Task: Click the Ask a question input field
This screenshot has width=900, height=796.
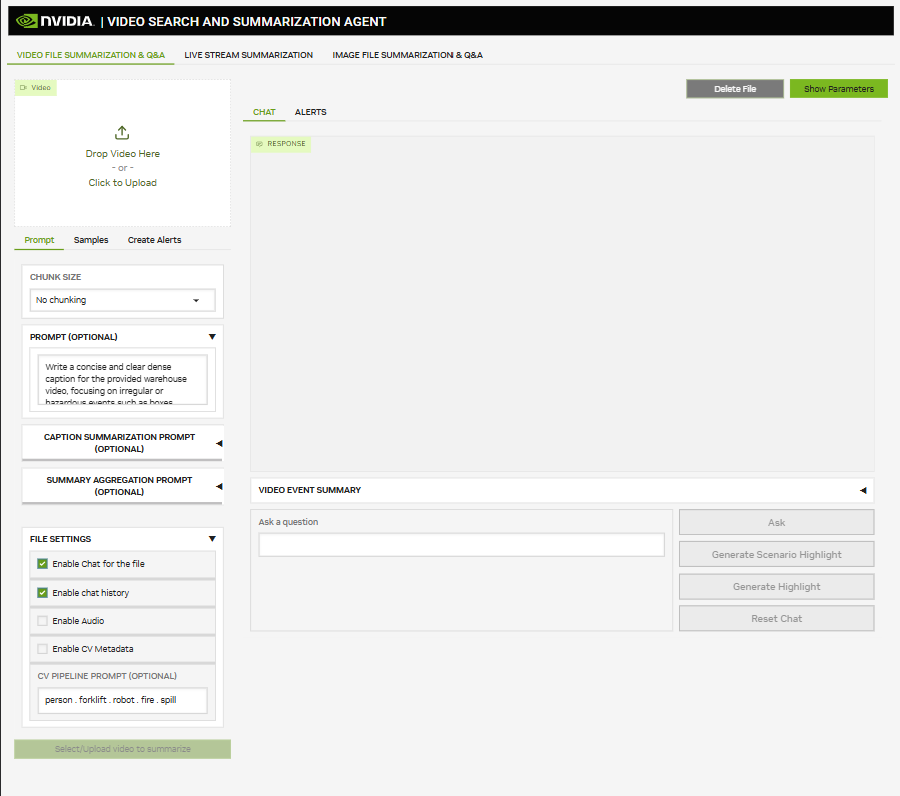Action: pyautogui.click(x=462, y=544)
